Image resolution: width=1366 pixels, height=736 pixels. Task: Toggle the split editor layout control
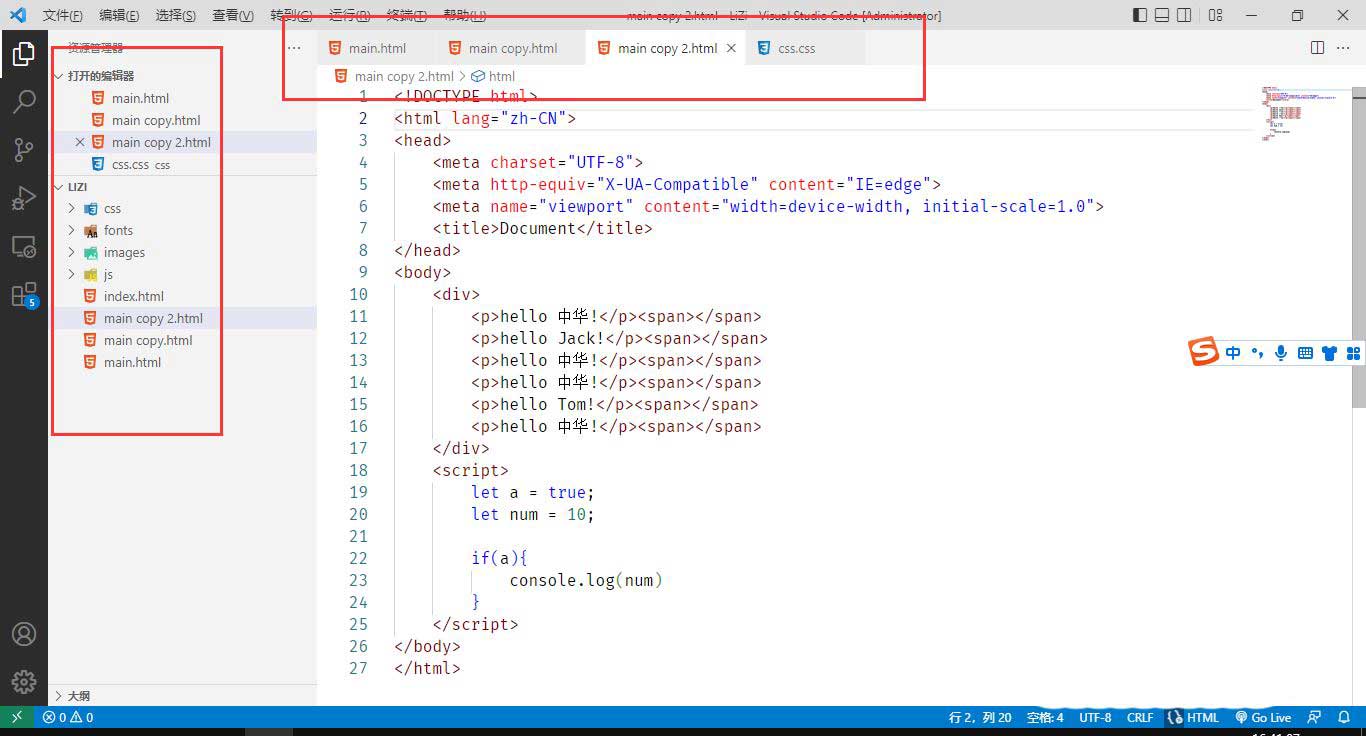1317,47
